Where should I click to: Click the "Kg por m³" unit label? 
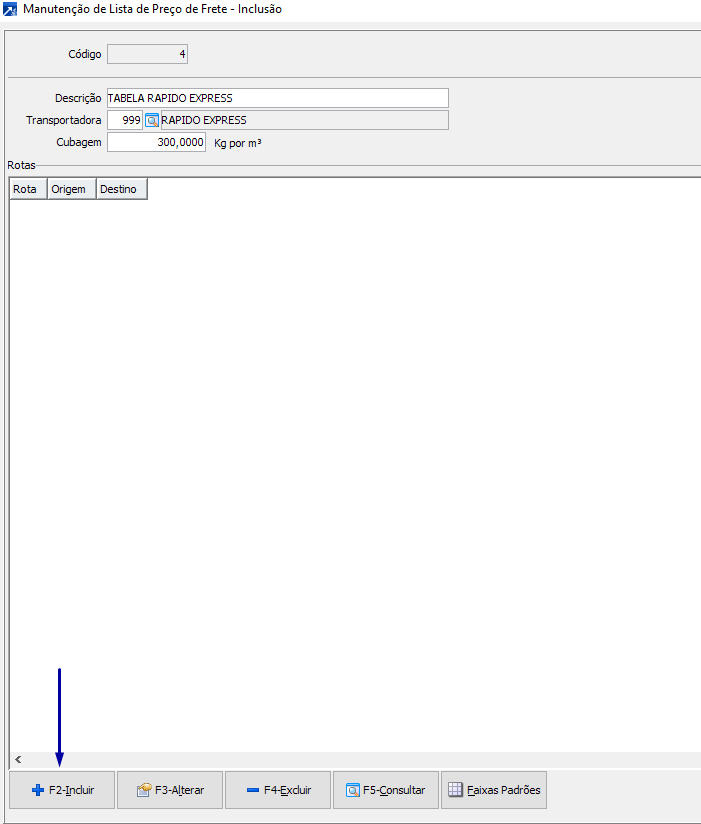coord(238,143)
